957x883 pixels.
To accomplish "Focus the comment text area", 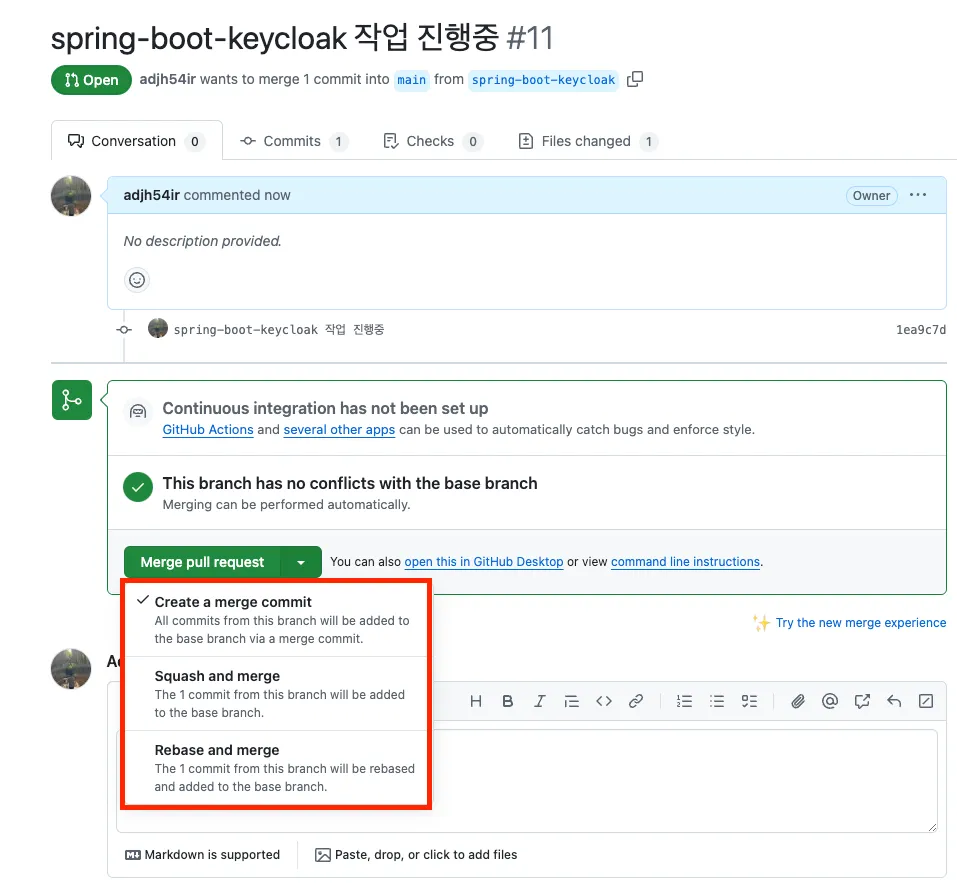I will (x=527, y=782).
